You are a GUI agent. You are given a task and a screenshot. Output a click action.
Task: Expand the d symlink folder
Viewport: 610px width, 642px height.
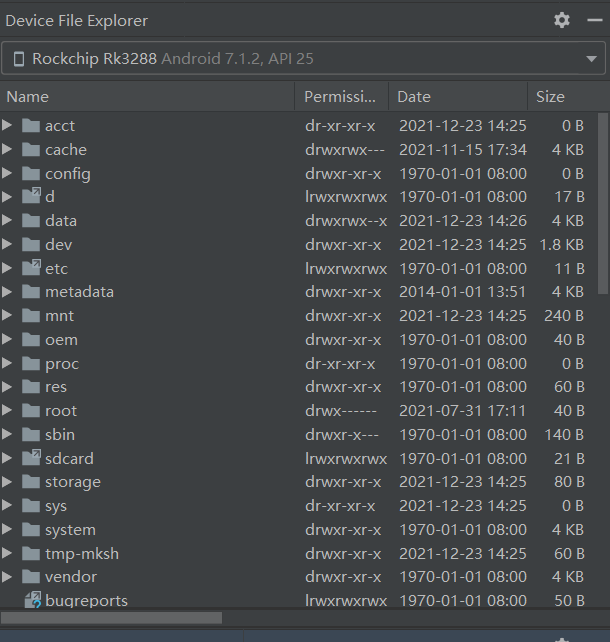tap(7, 197)
